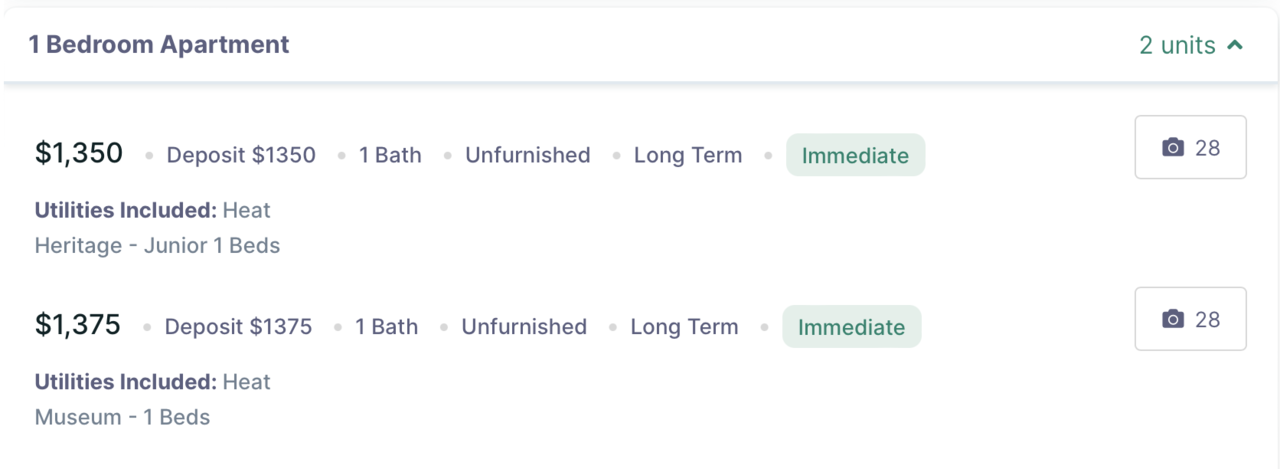Image resolution: width=1280 pixels, height=469 pixels.
Task: Click the Deposit $1375 text
Action: (238, 327)
